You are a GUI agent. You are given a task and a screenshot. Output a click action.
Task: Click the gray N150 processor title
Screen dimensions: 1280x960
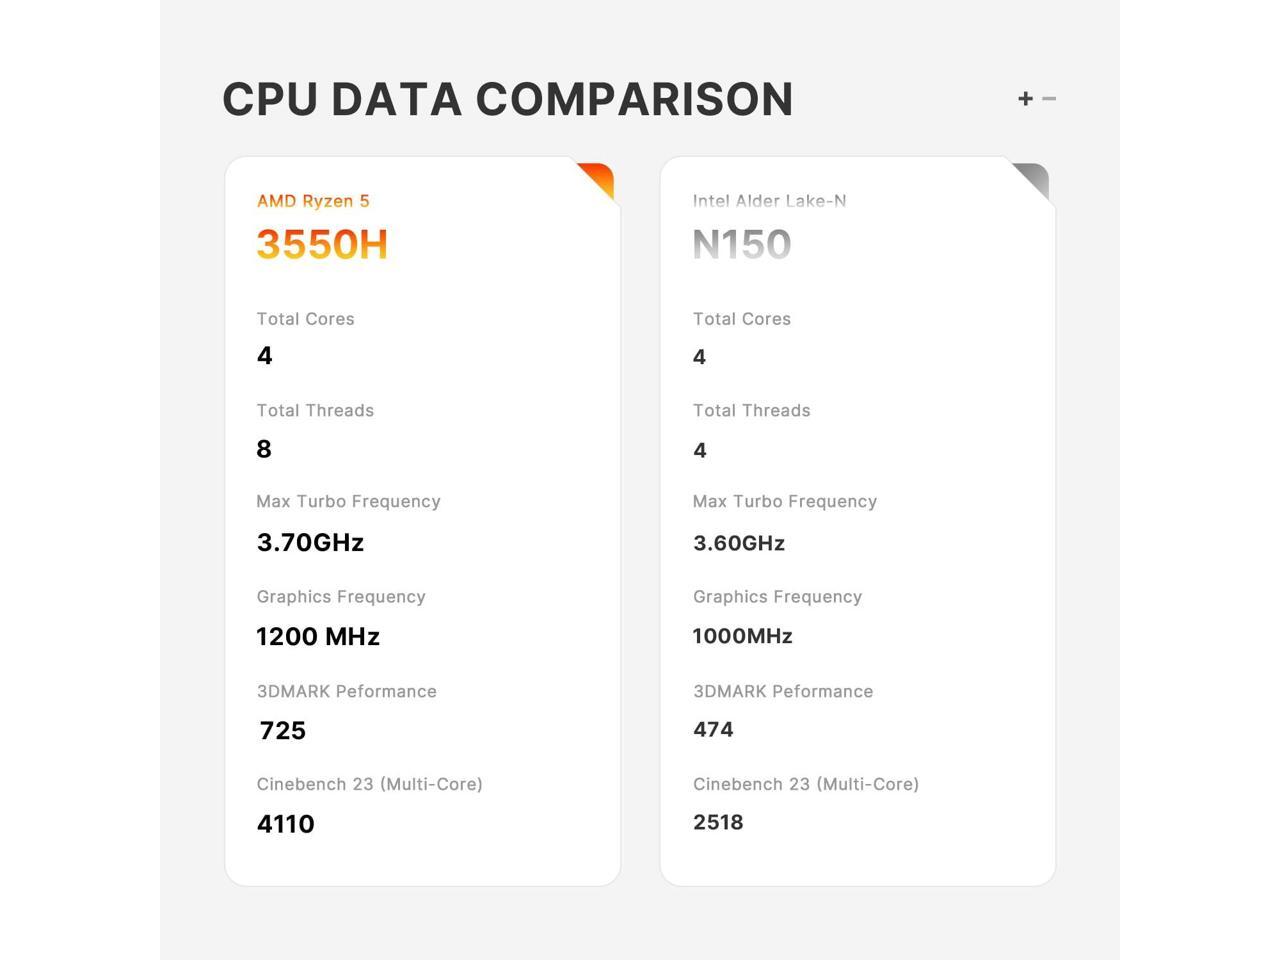pos(742,244)
